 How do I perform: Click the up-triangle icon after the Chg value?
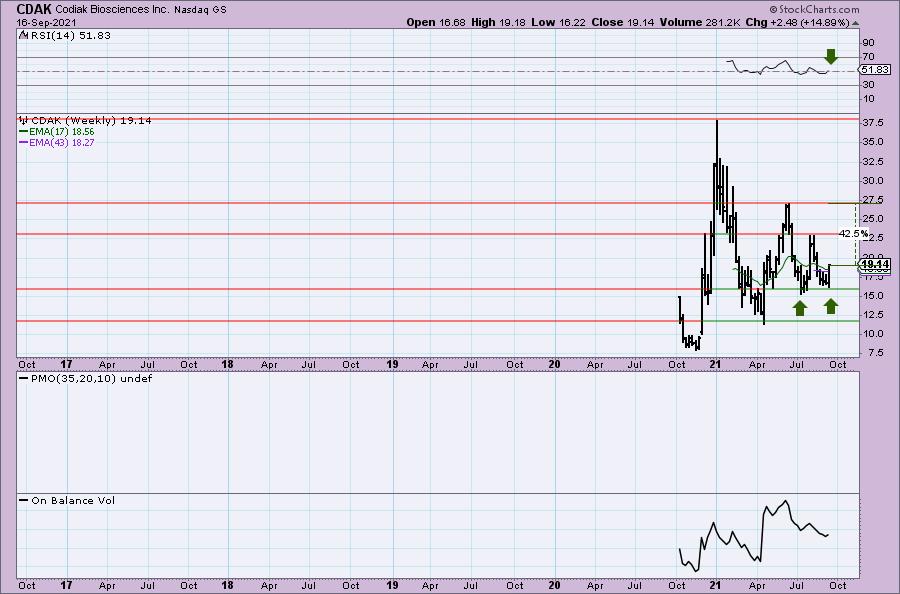[855, 24]
